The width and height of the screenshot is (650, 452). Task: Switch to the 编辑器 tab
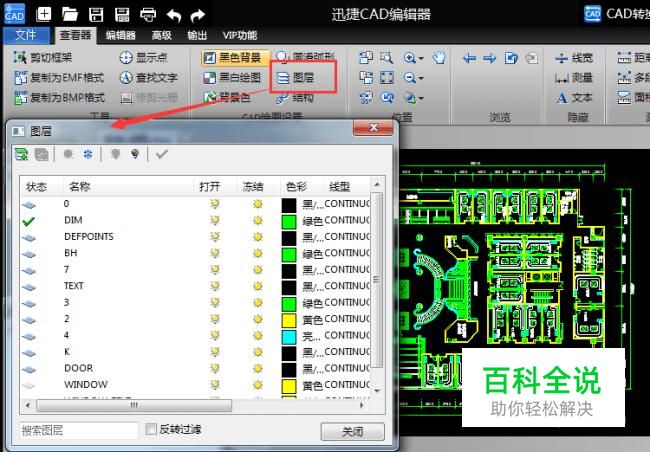point(121,34)
